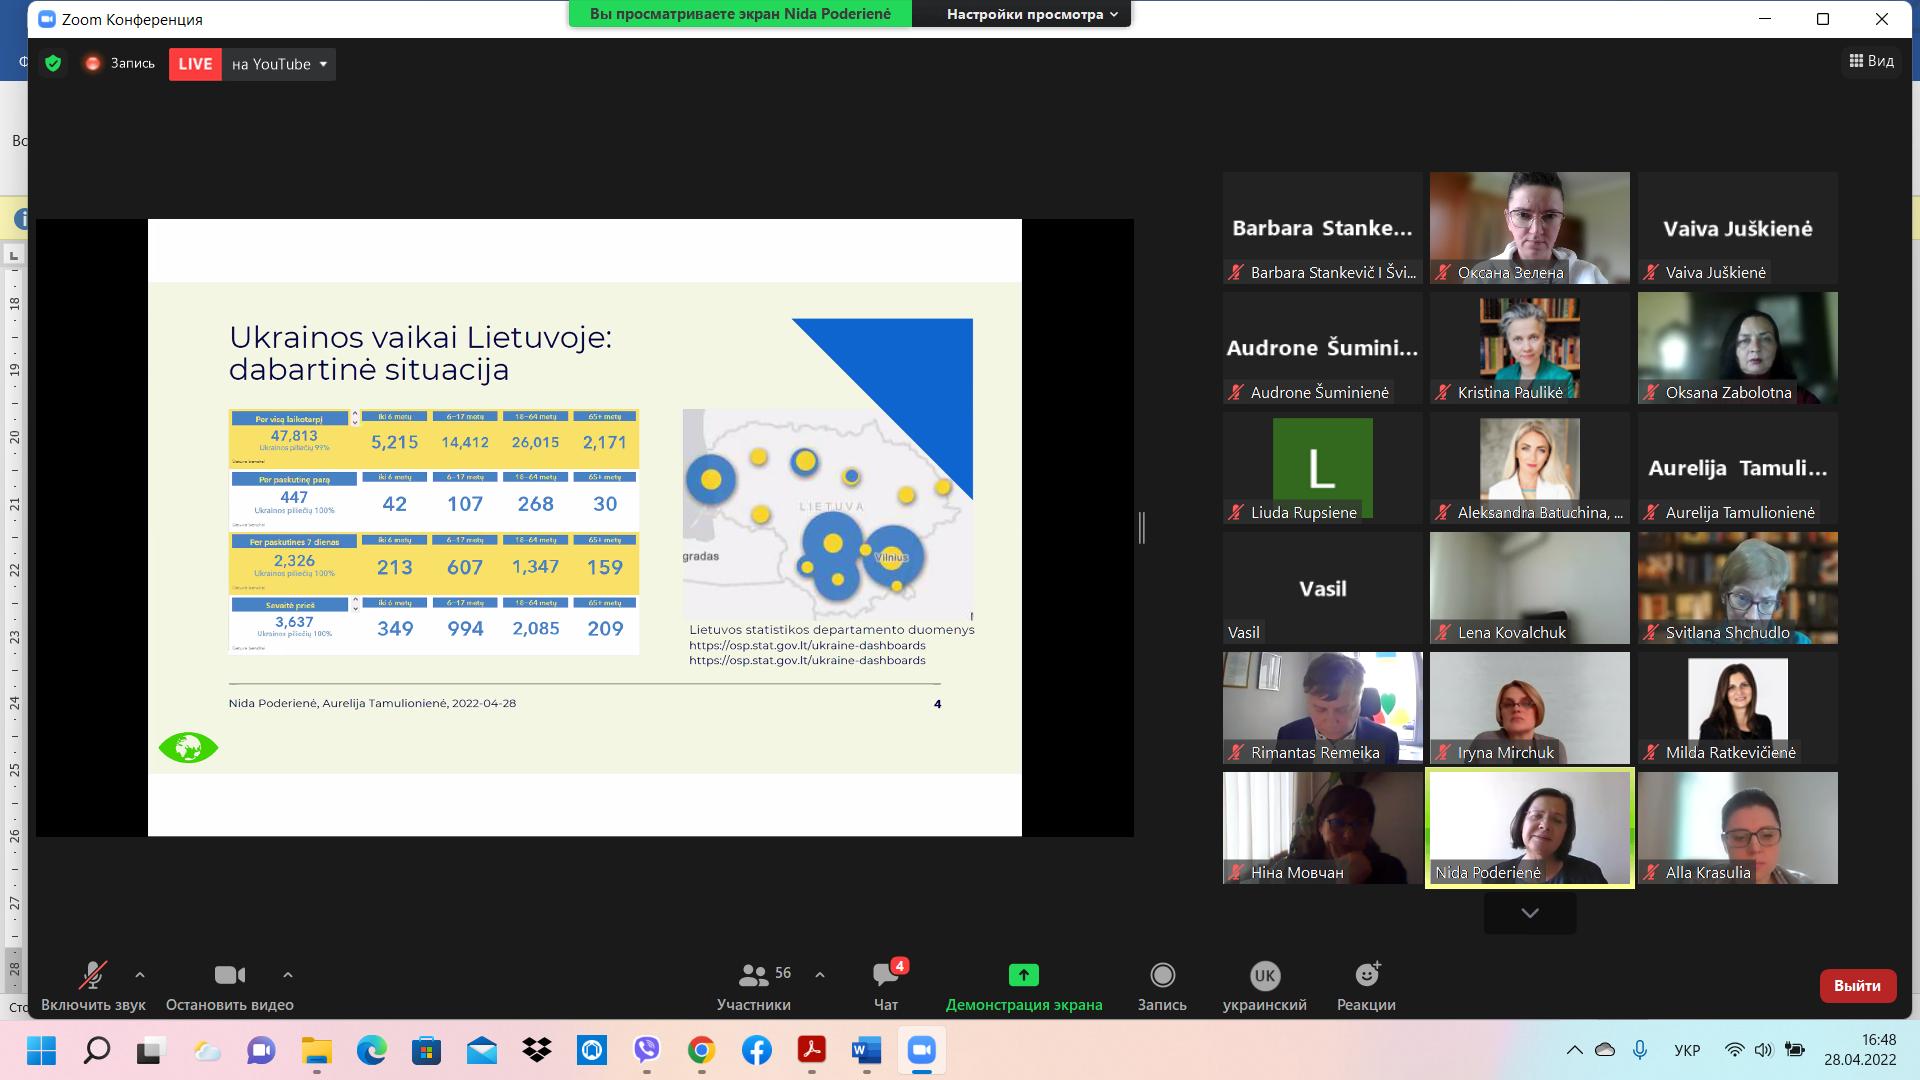Select the Ukrainian interpretation language icon

coord(1264,975)
